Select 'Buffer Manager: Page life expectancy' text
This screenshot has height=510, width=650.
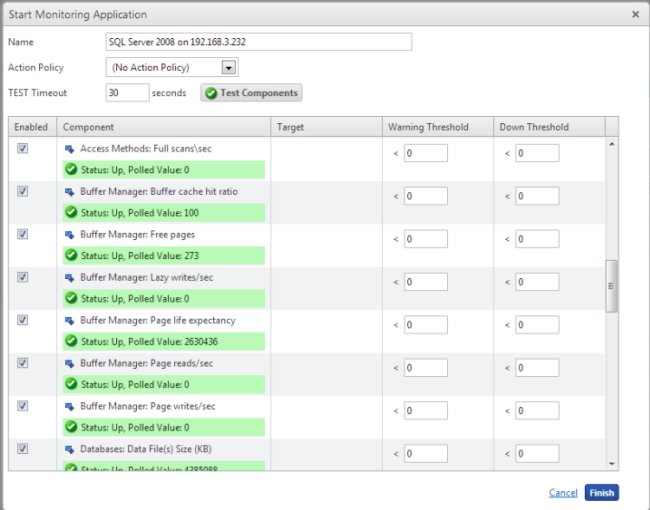click(x=158, y=321)
